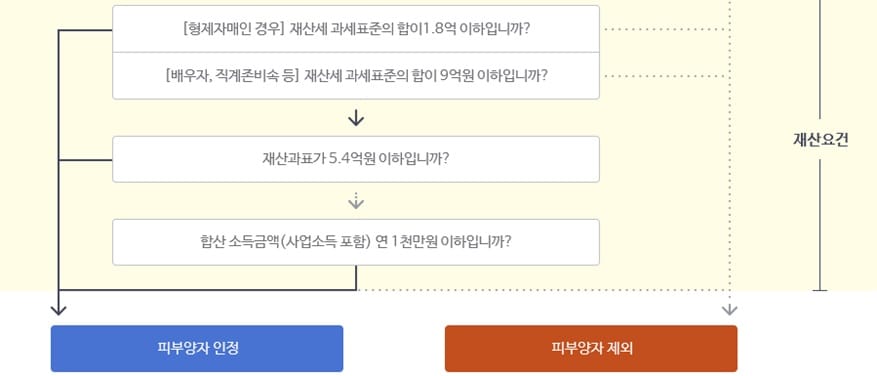This screenshot has width=877, height=376.
Task: Click the 합산 소득금액 연 1천만원 question box
Action: coord(356,242)
